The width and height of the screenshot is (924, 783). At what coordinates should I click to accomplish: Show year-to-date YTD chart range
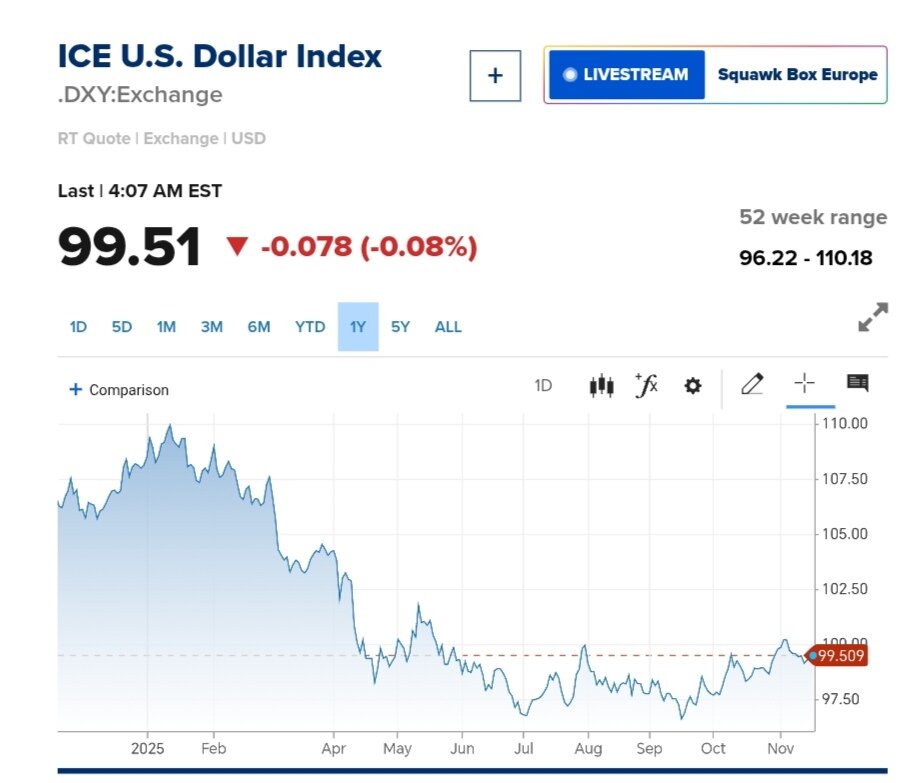(x=310, y=327)
